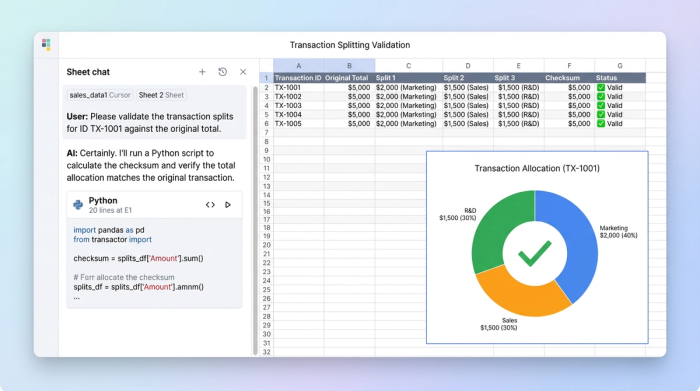Image resolution: width=700 pixels, height=391 pixels.
Task: Close the Sheet chat panel
Action: (243, 72)
